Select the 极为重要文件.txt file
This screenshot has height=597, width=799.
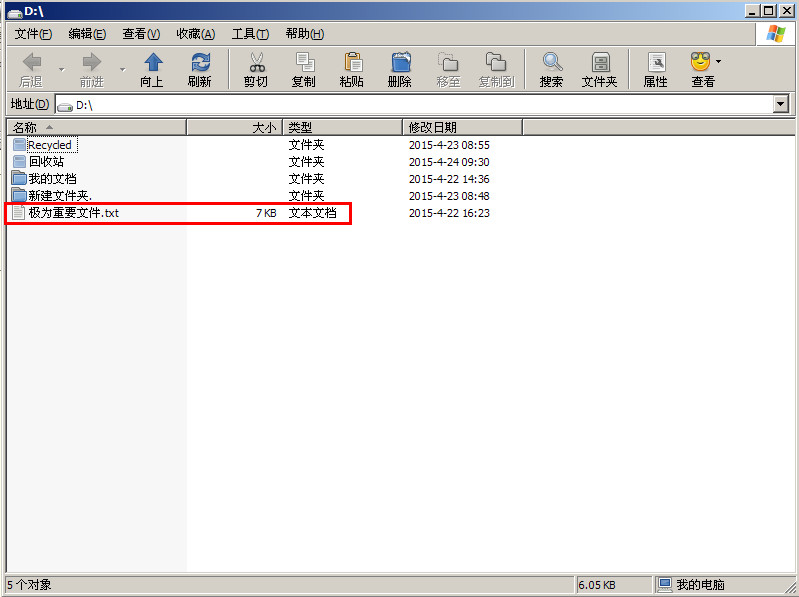73,213
